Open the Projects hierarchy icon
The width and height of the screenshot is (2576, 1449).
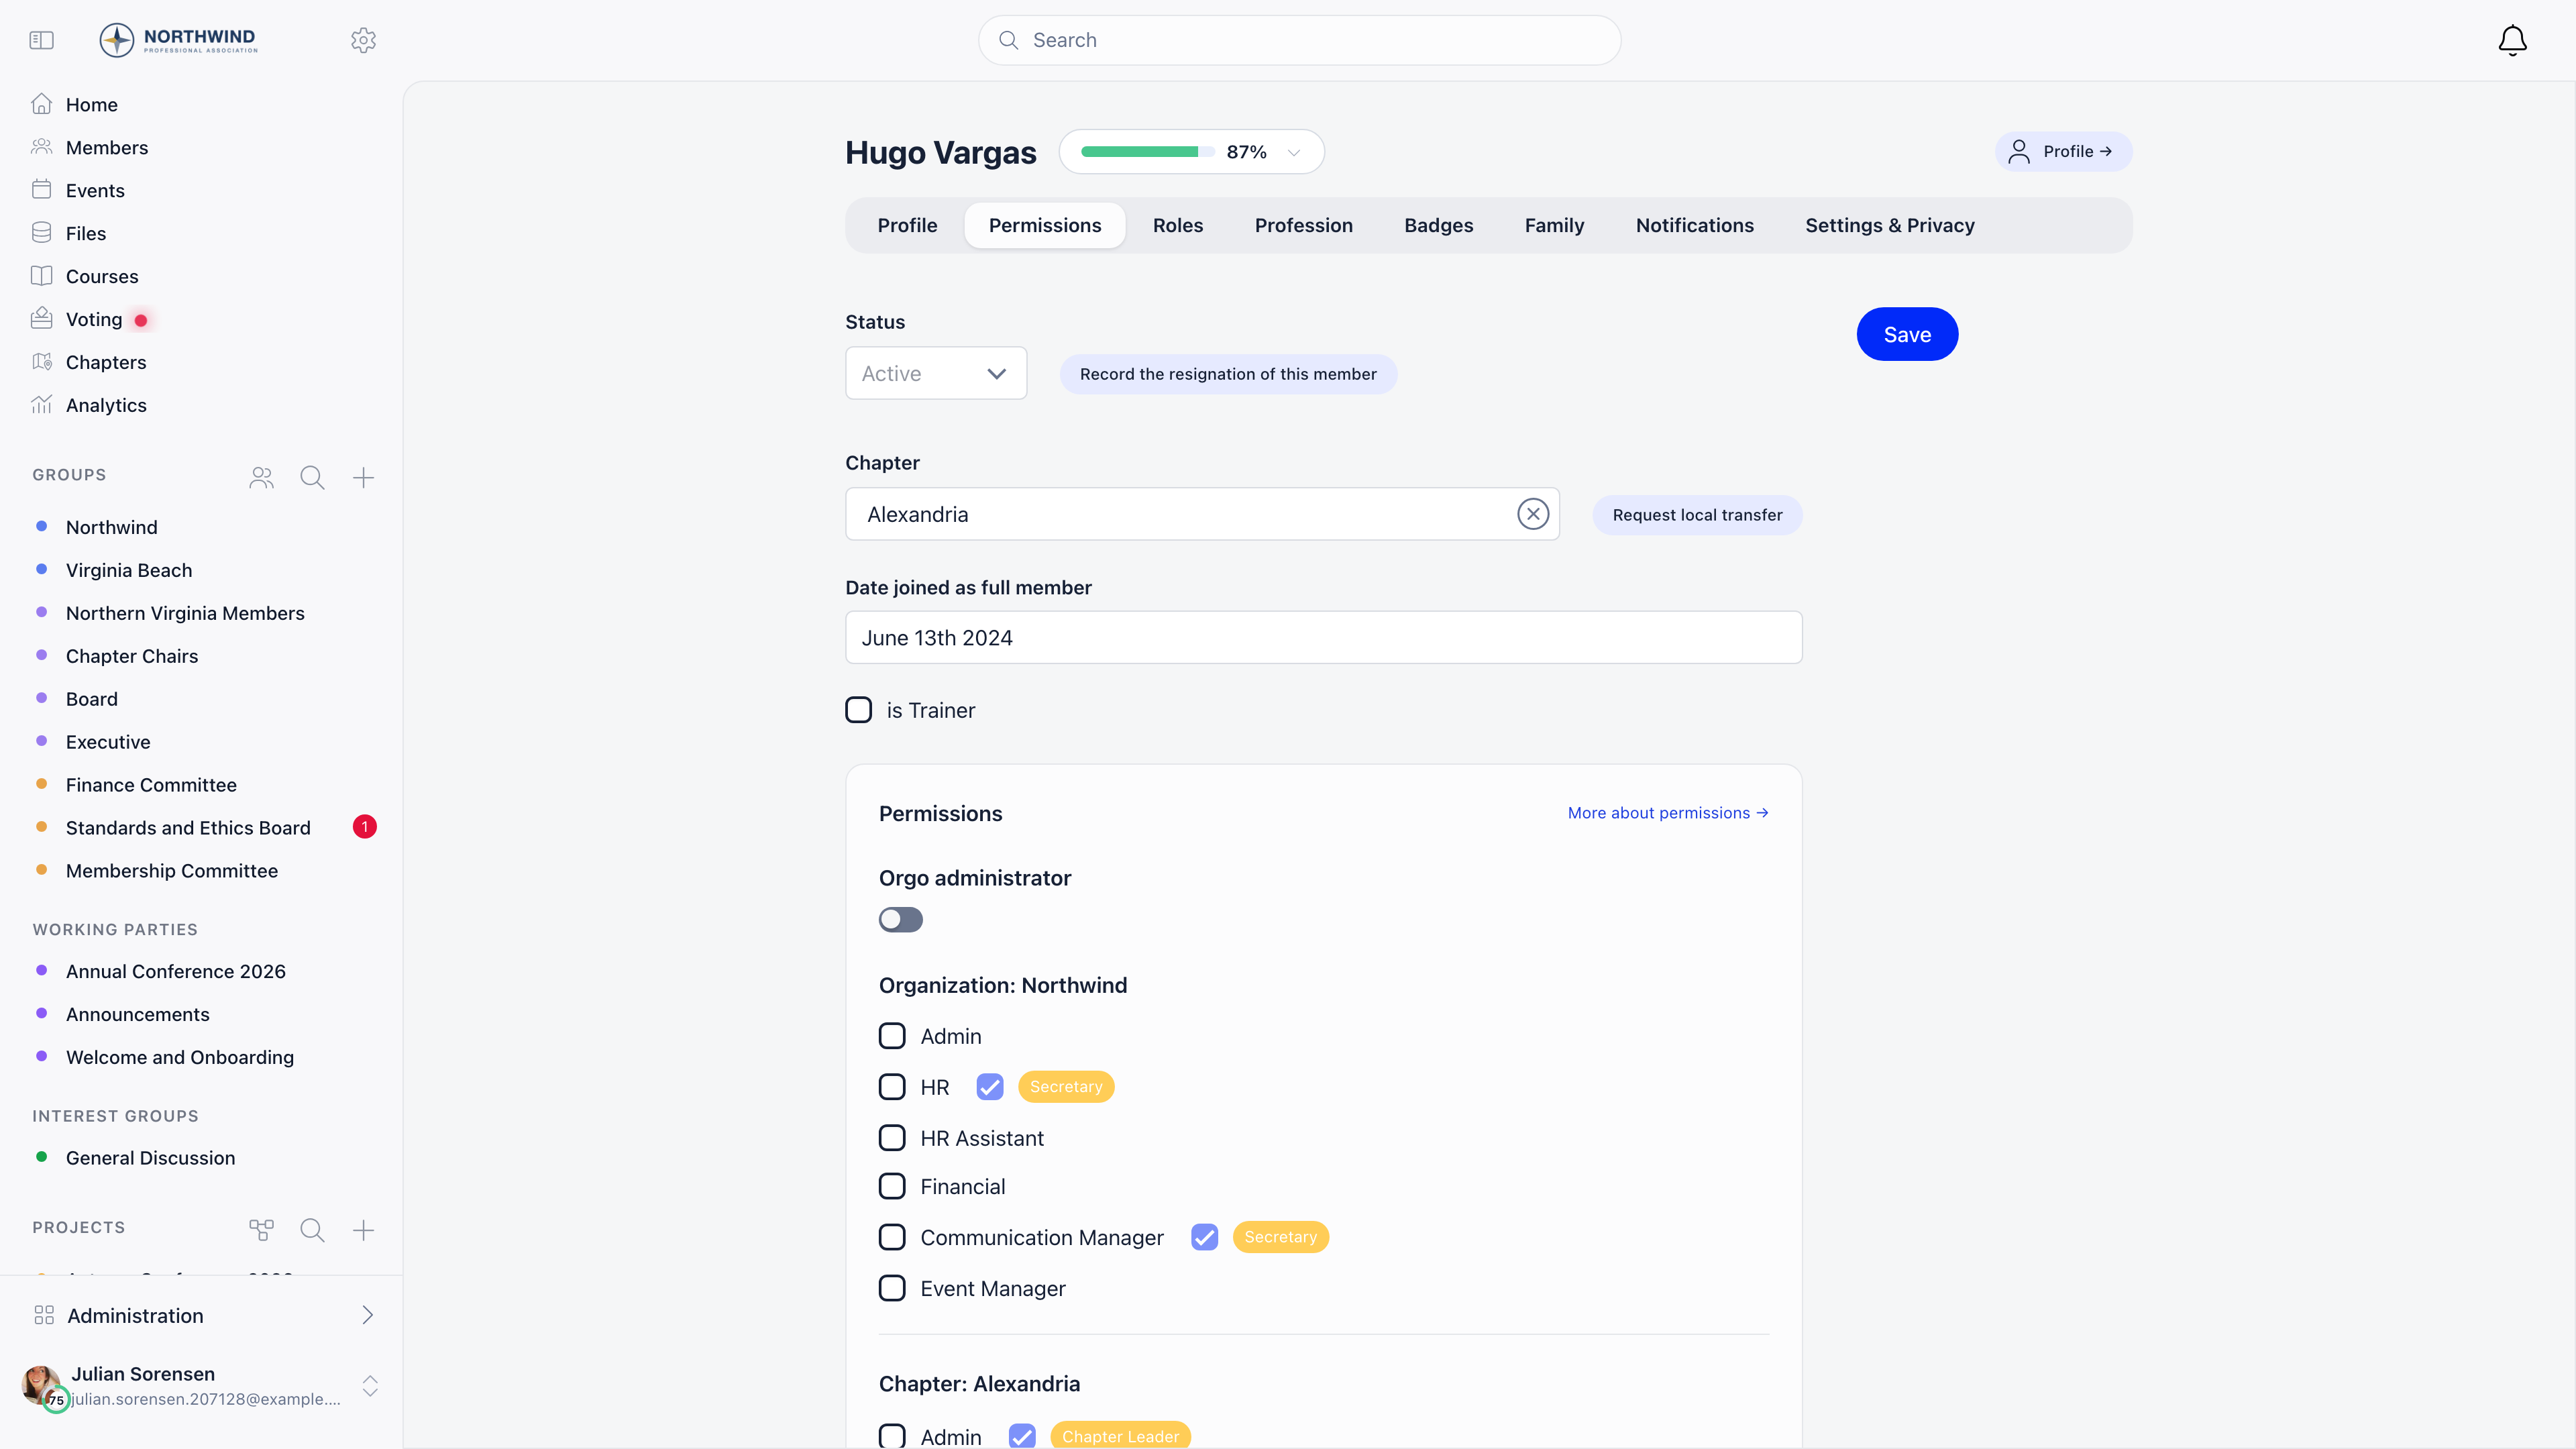click(x=261, y=1230)
